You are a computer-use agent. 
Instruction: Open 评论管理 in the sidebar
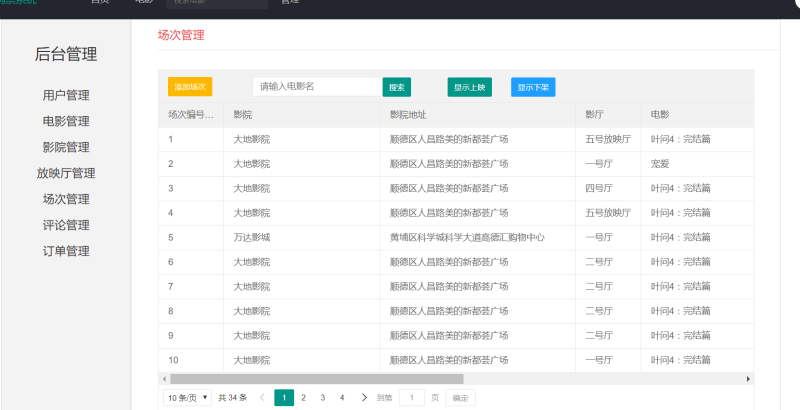click(66, 225)
